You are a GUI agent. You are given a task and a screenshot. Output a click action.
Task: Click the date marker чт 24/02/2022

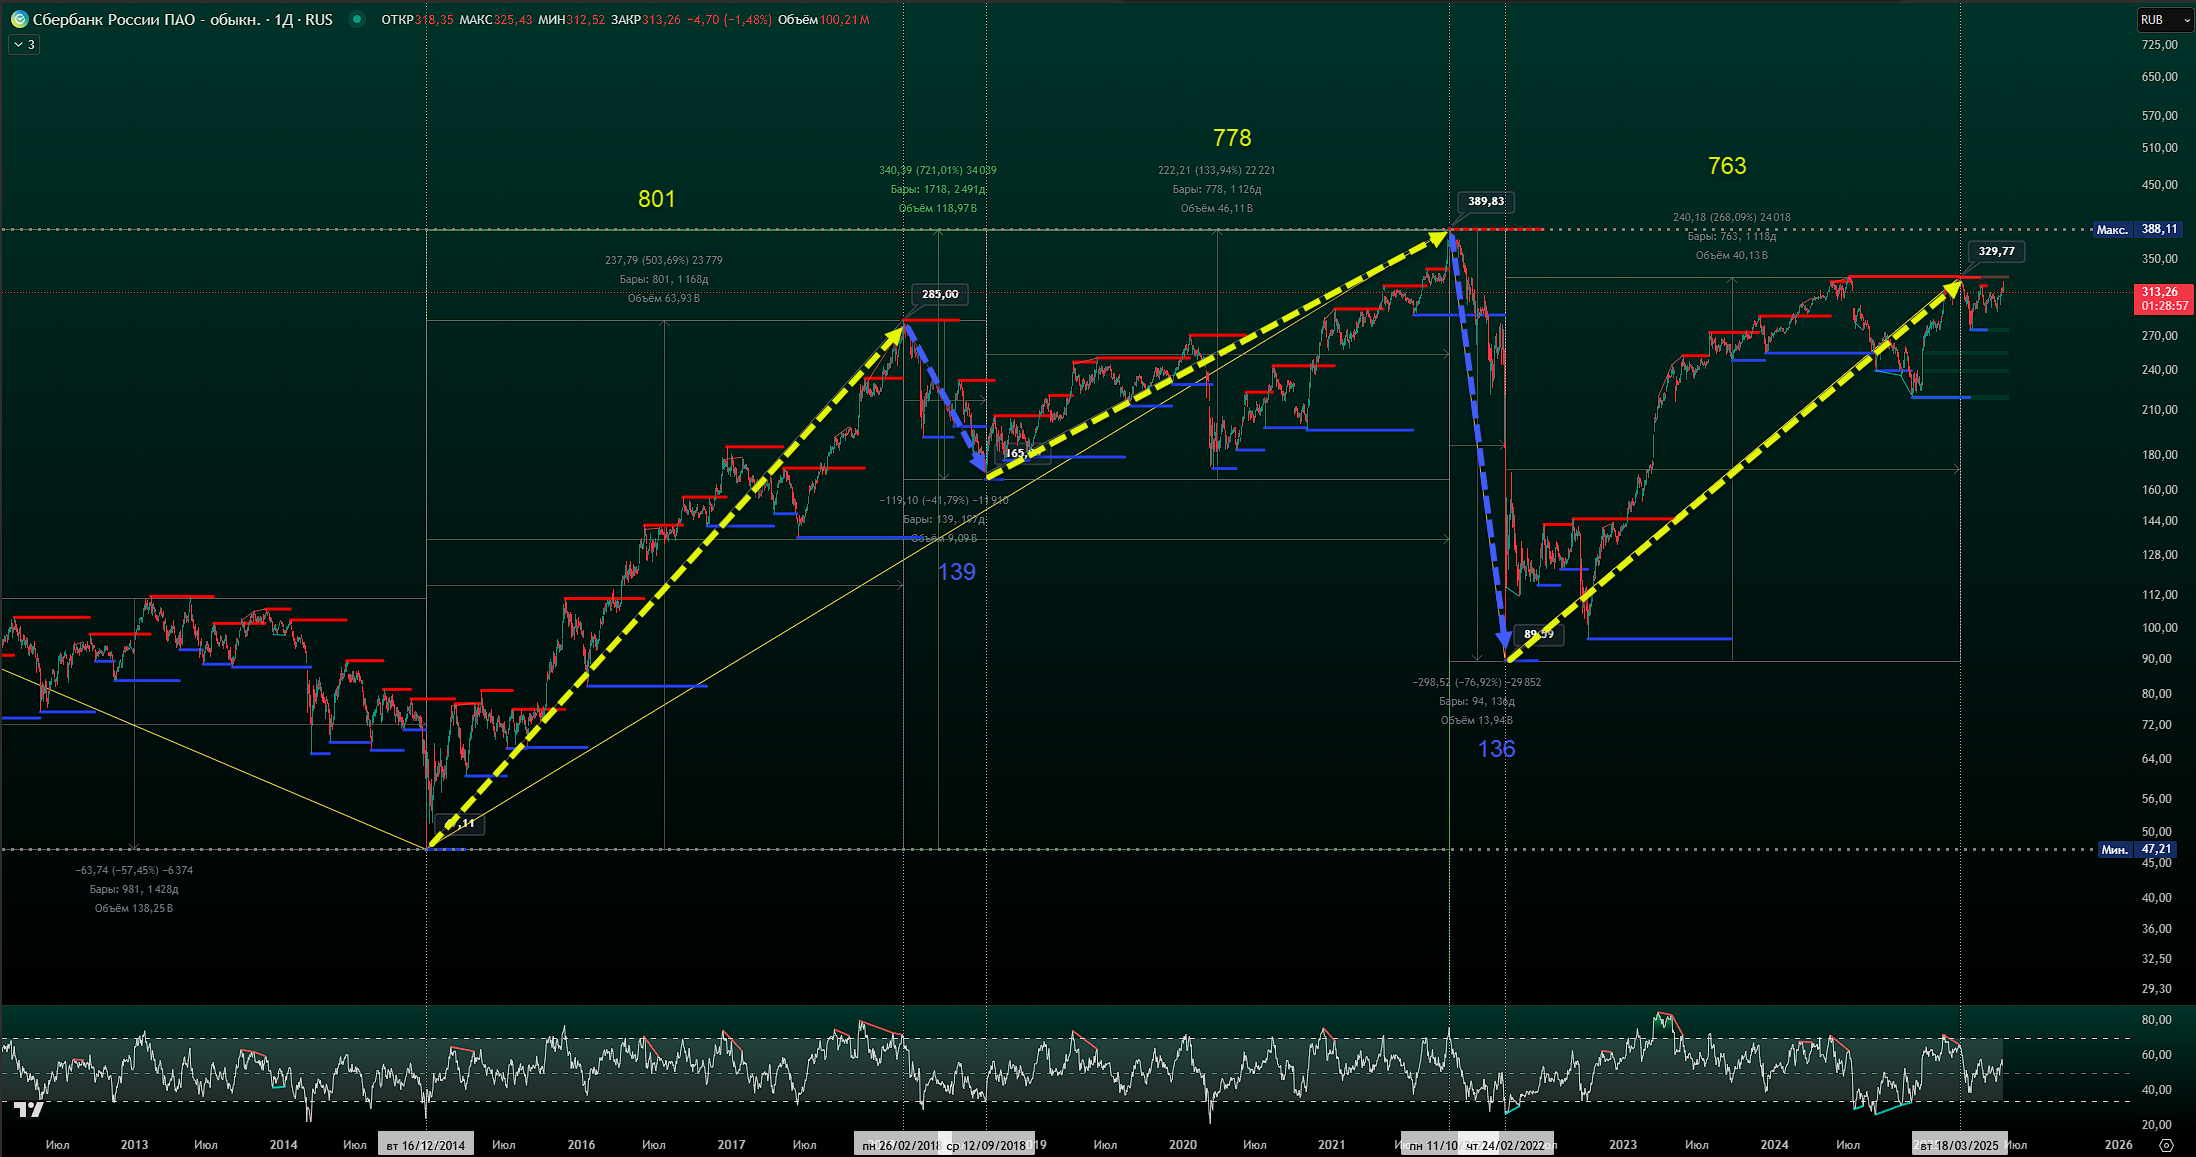pos(1506,1145)
